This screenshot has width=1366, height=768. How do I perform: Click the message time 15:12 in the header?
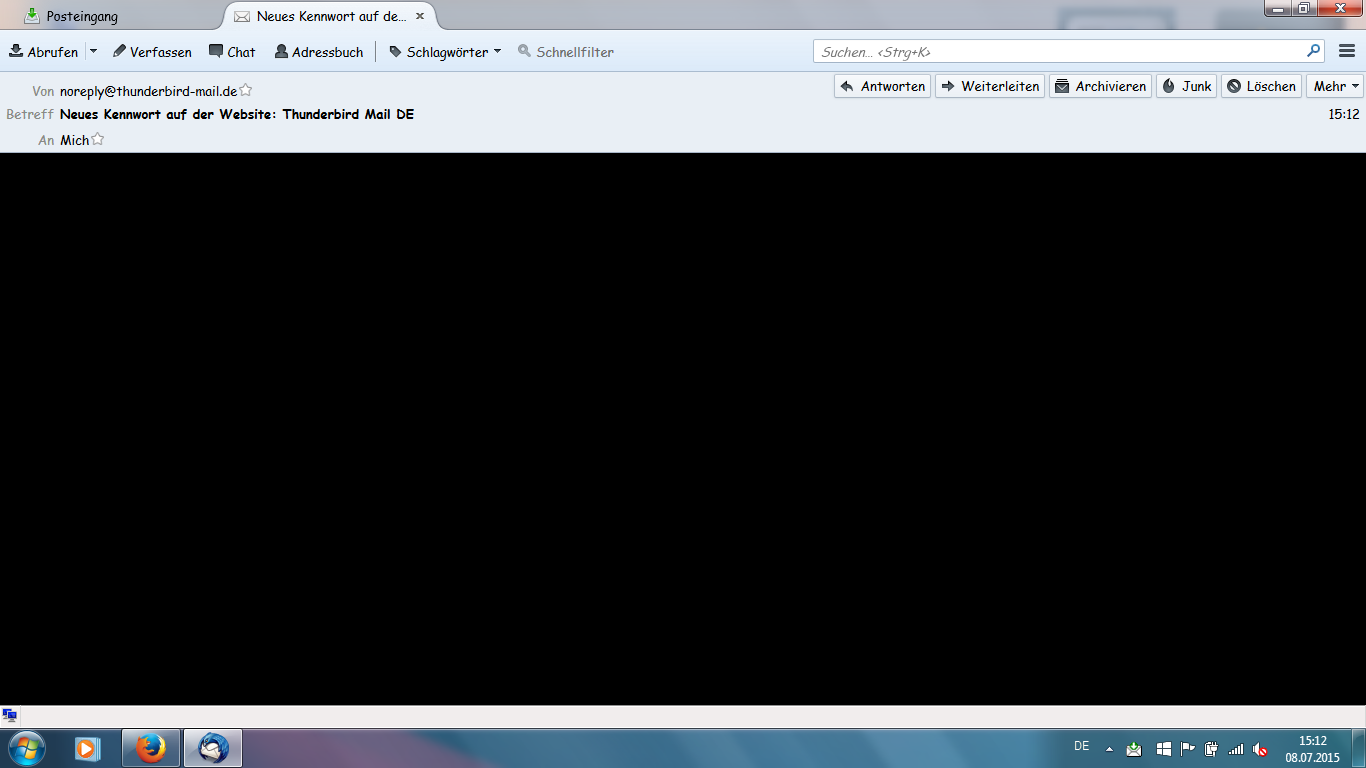click(x=1344, y=114)
